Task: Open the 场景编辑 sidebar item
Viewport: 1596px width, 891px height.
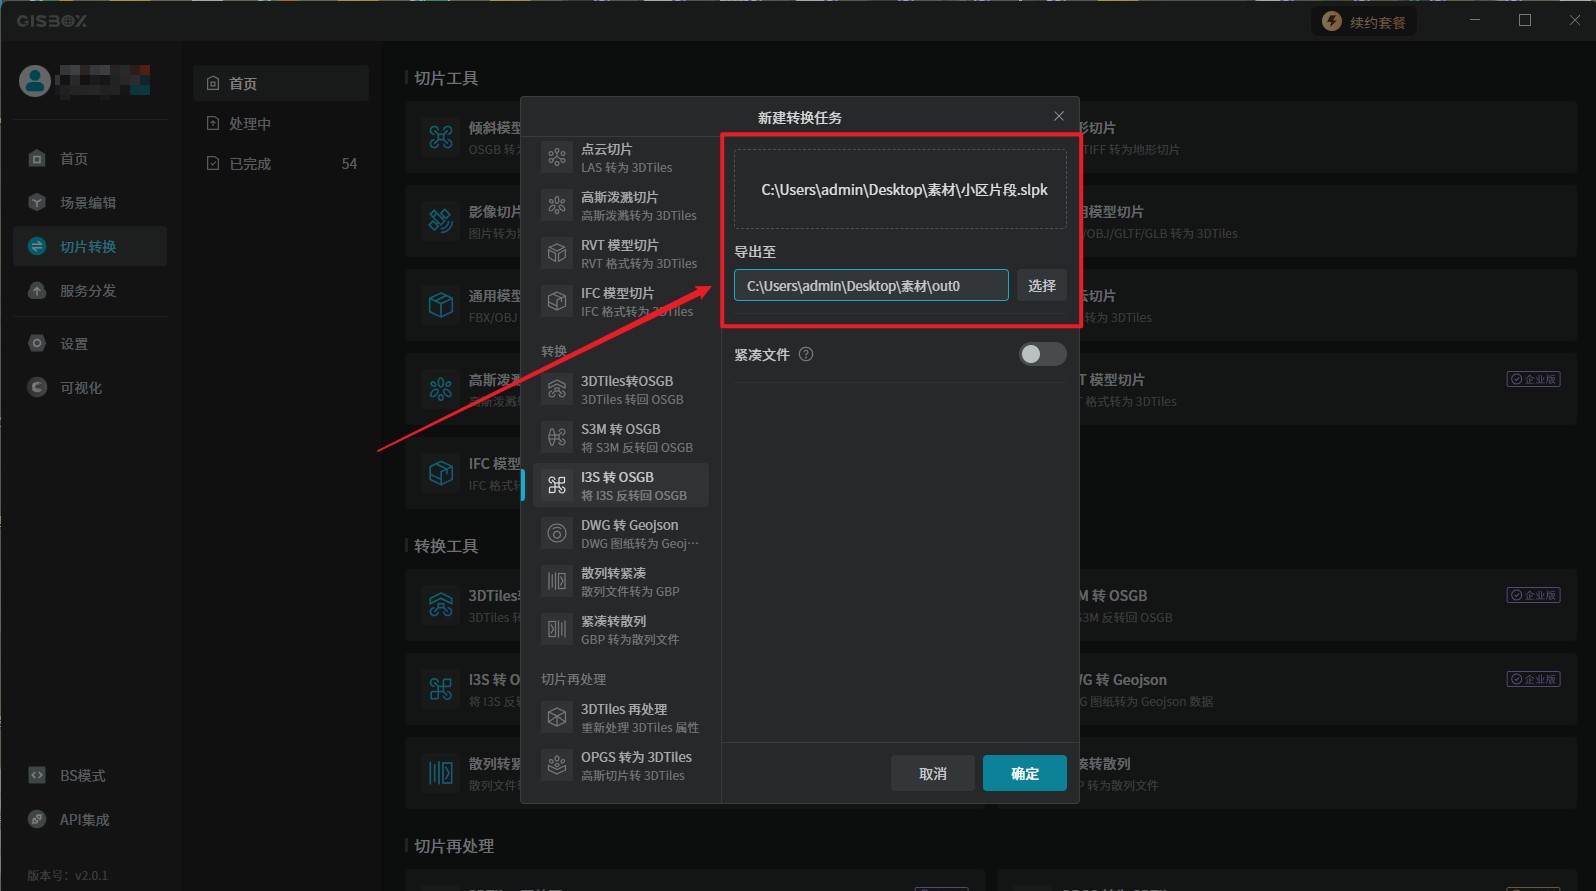Action: (x=89, y=202)
